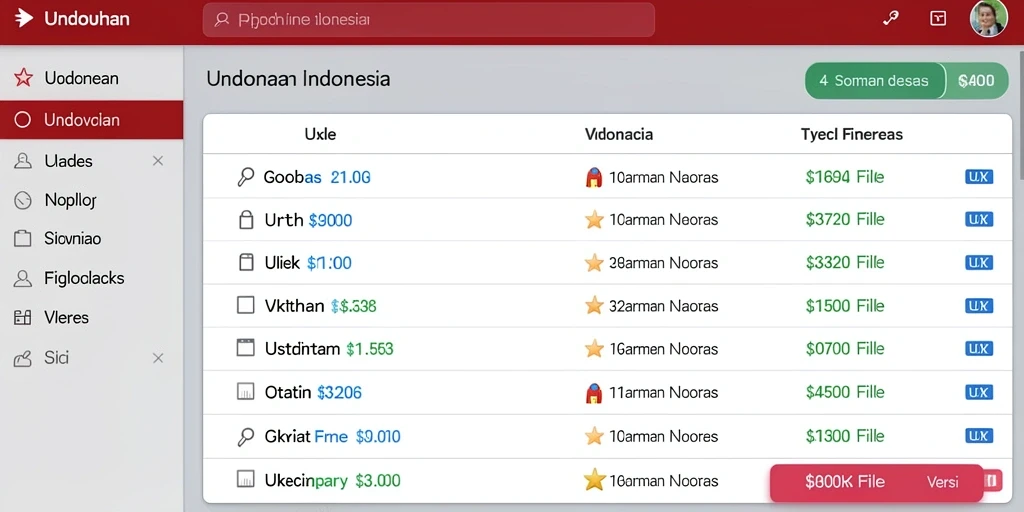Close the Ulades sidebar entry

coord(157,161)
